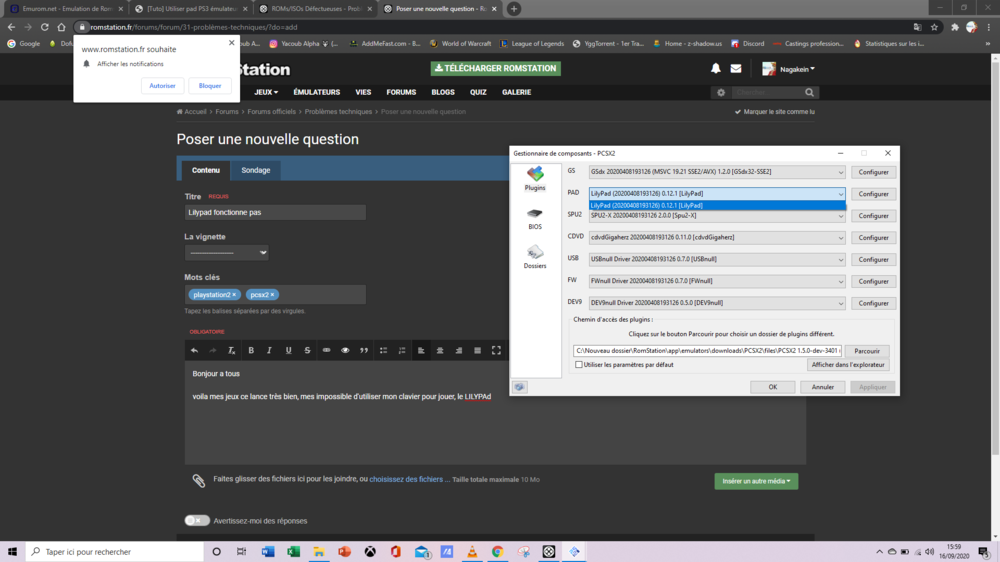Screen dimensions: 1000x562
Task: Toggle 'Avertissez-moi des réponses' switch
Action: tap(197, 521)
